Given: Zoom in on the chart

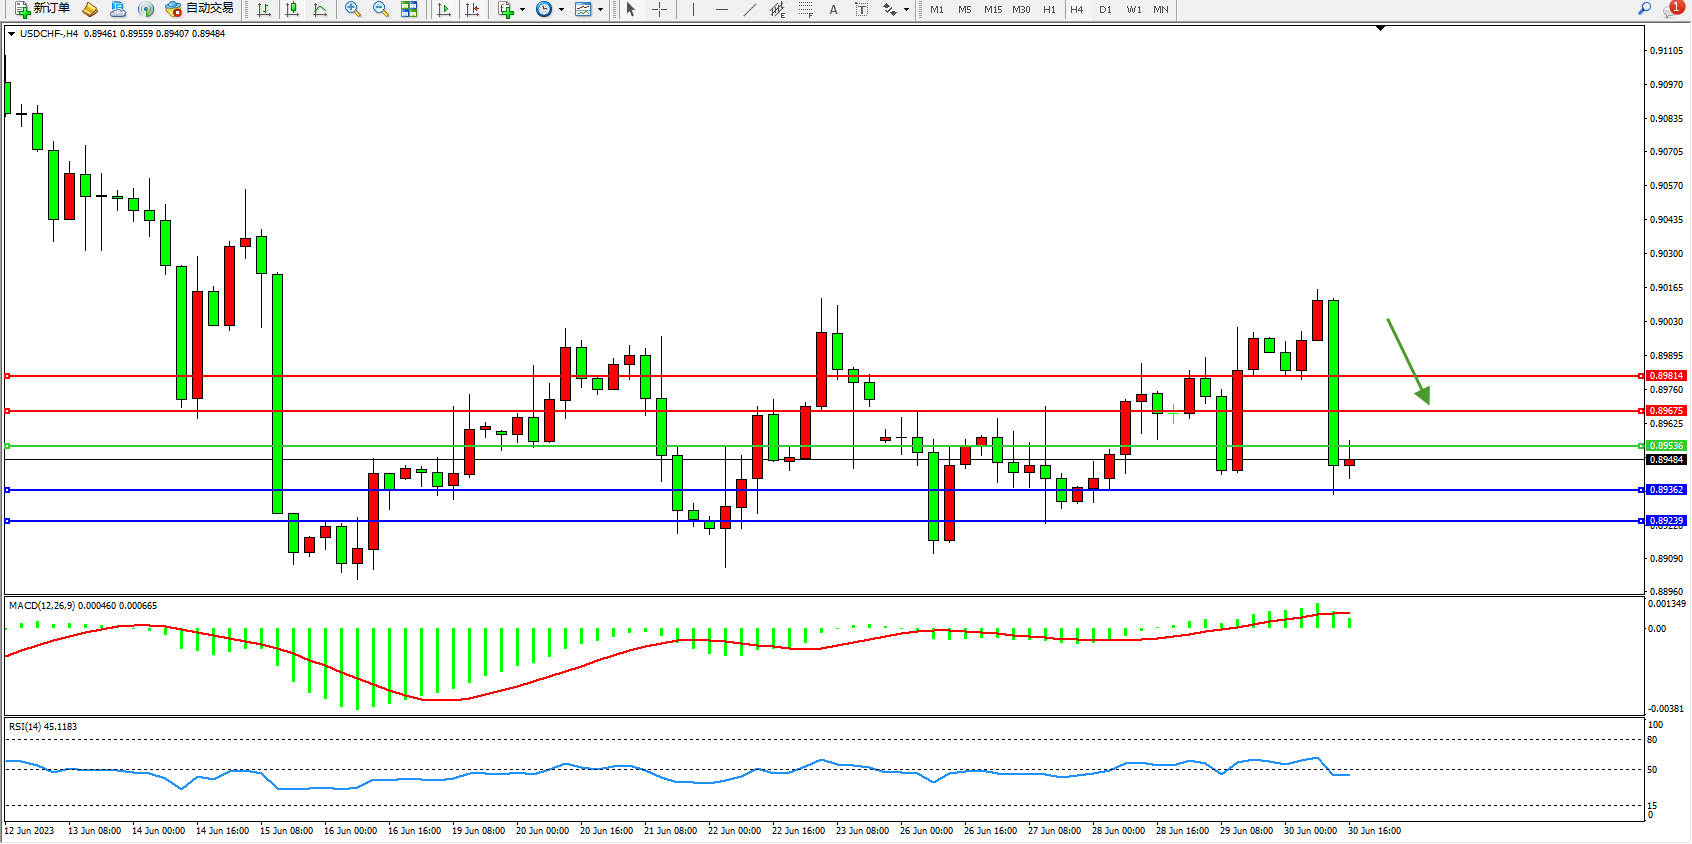Looking at the screenshot, I should tap(352, 9).
